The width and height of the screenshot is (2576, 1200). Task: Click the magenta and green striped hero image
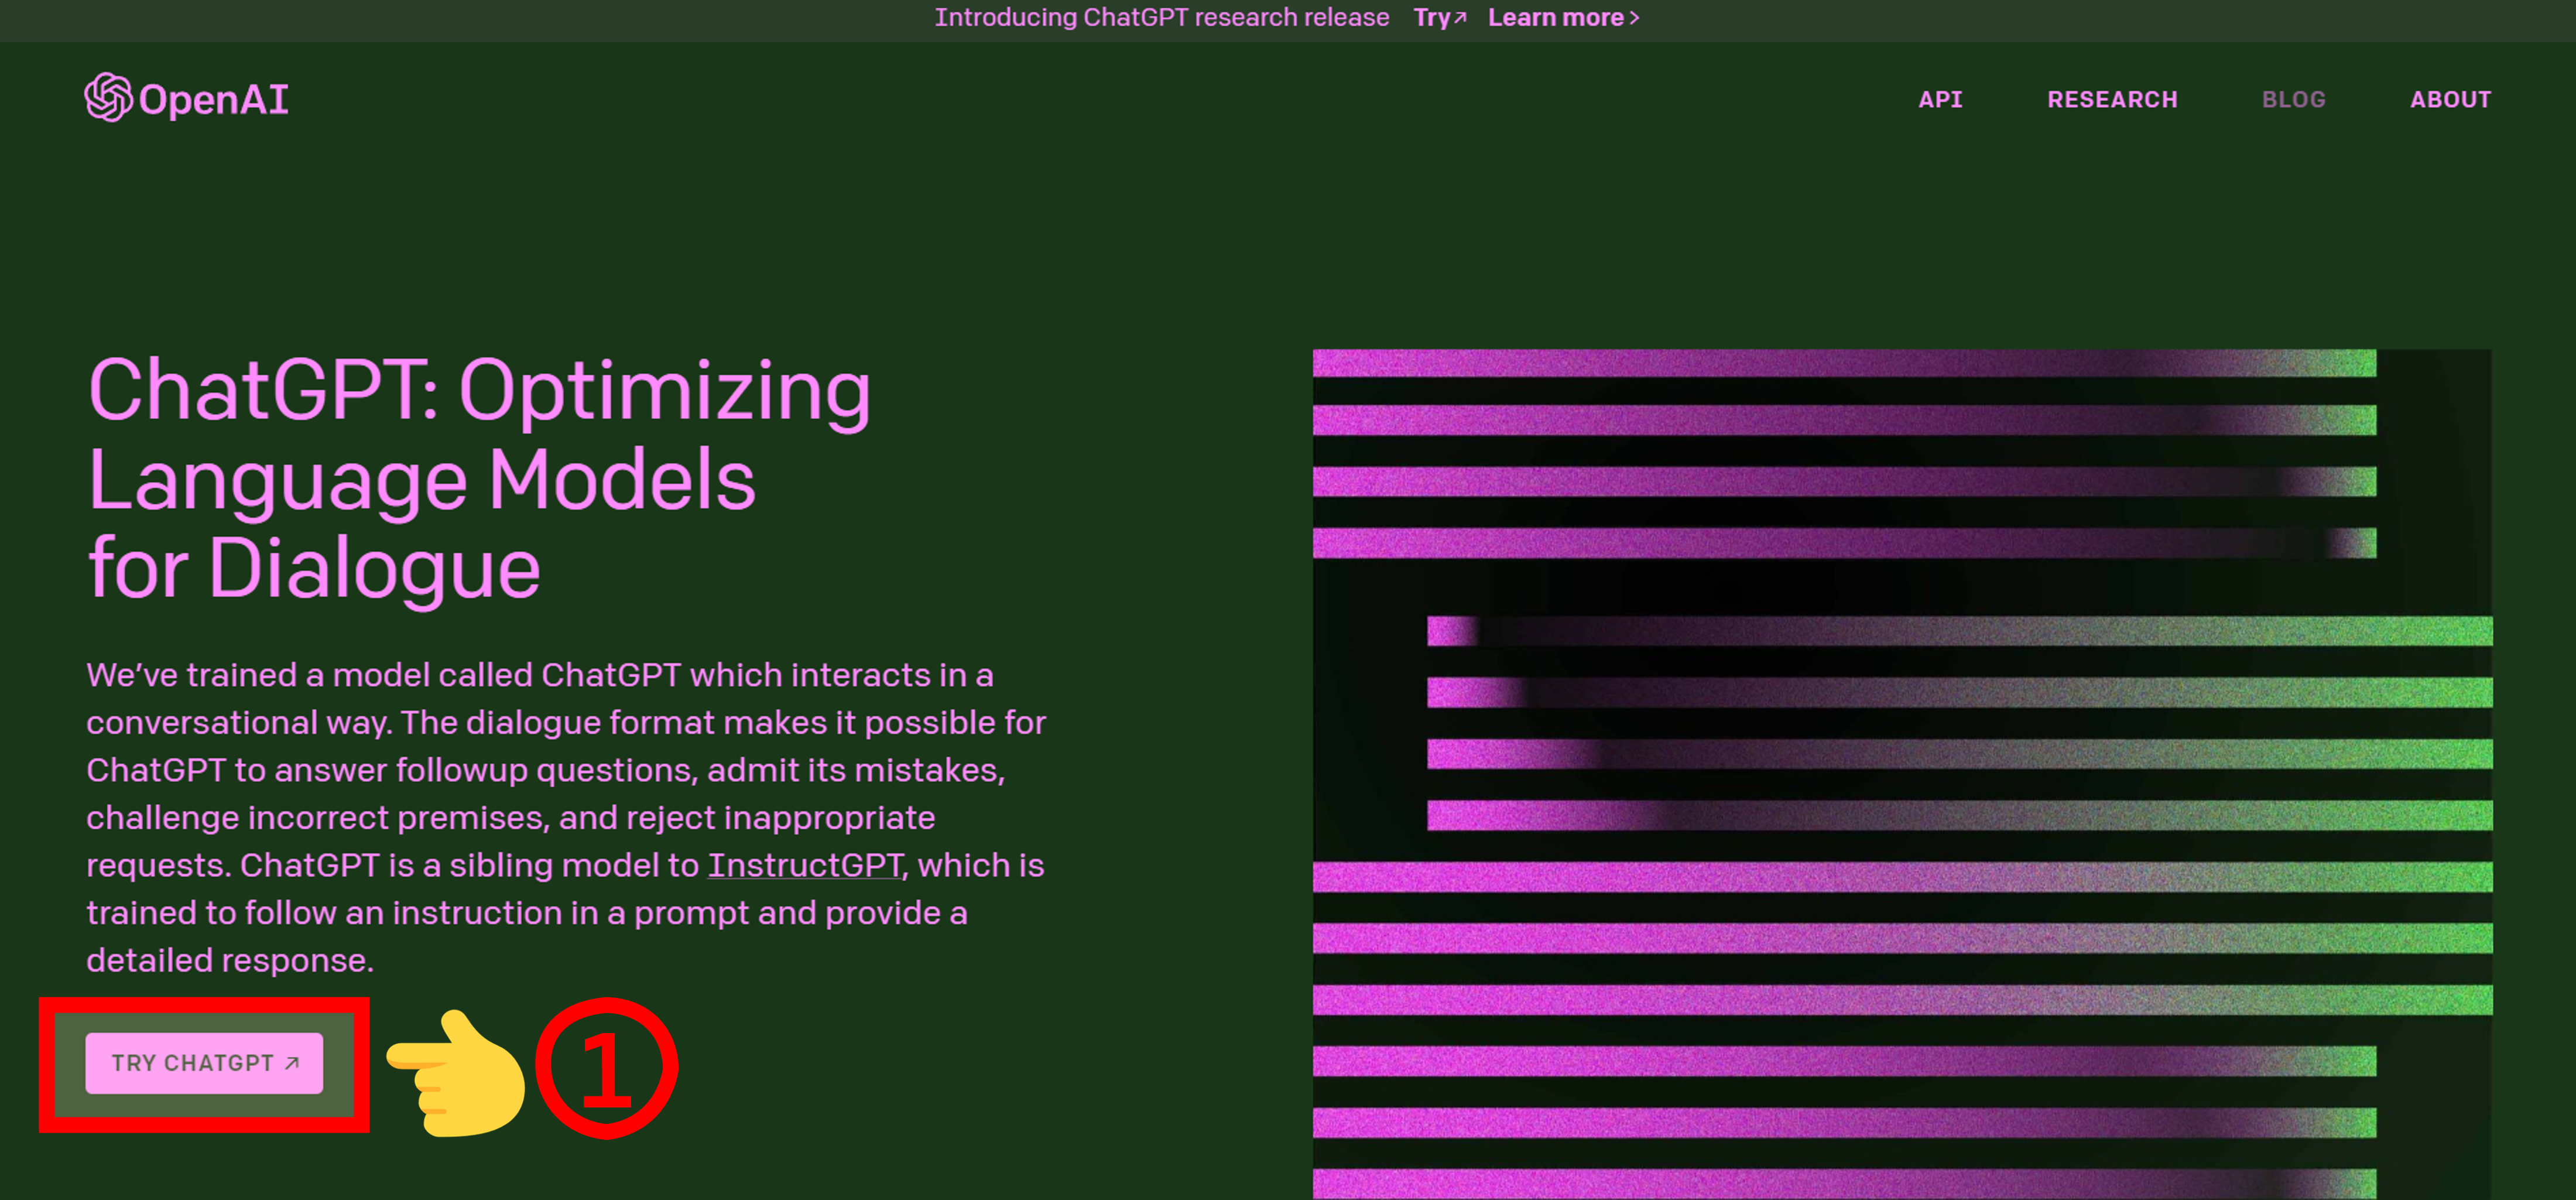[1900, 770]
